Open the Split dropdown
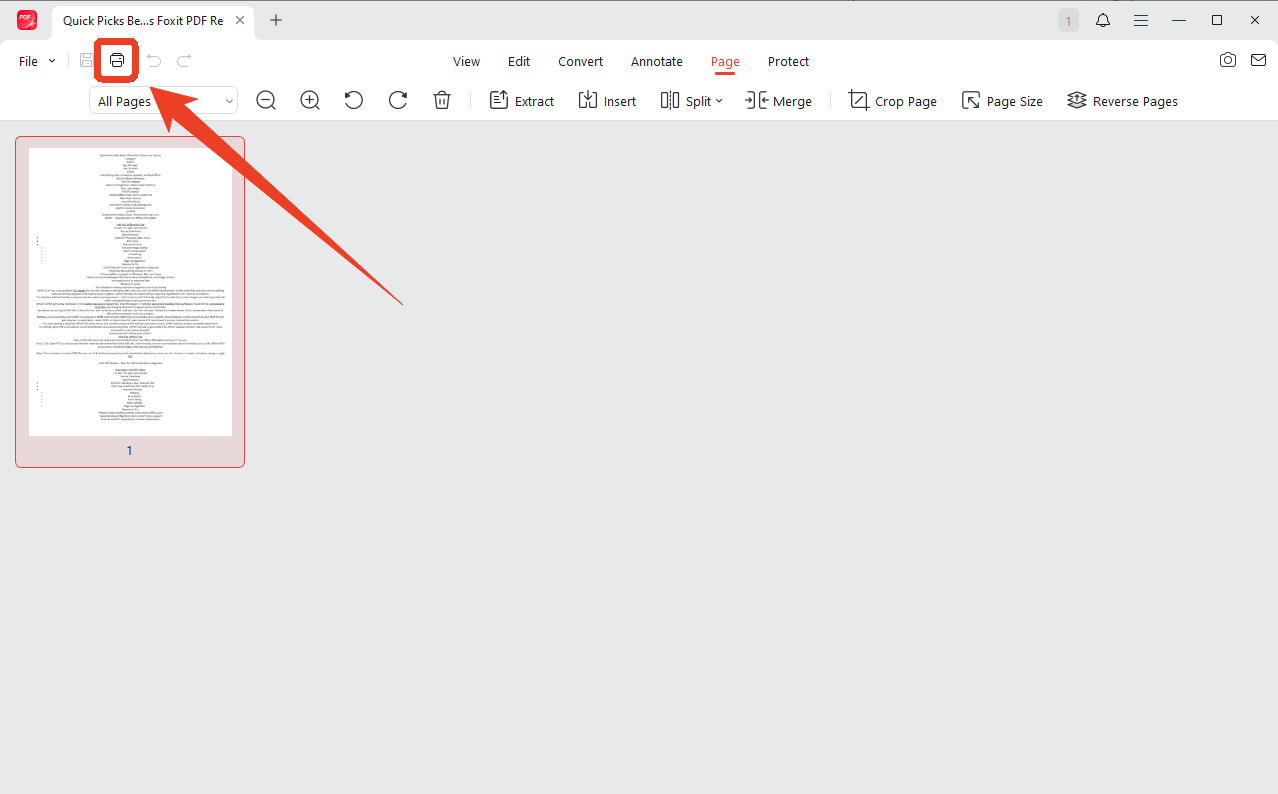Viewport: 1278px width, 794px height. pyautogui.click(x=691, y=101)
